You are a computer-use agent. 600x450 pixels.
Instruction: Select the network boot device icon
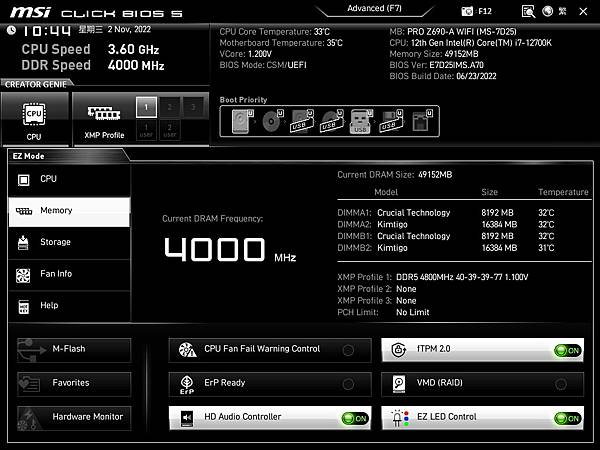coord(422,121)
